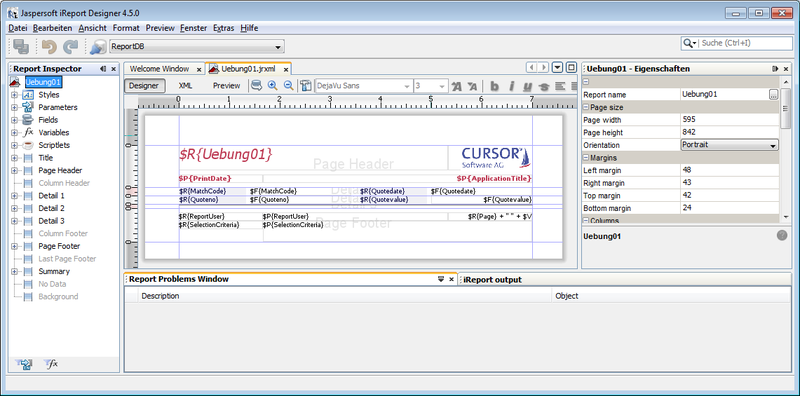Viewport: 800px width, 396px height.
Task: Expand the Fields node
Action: pos(14,120)
